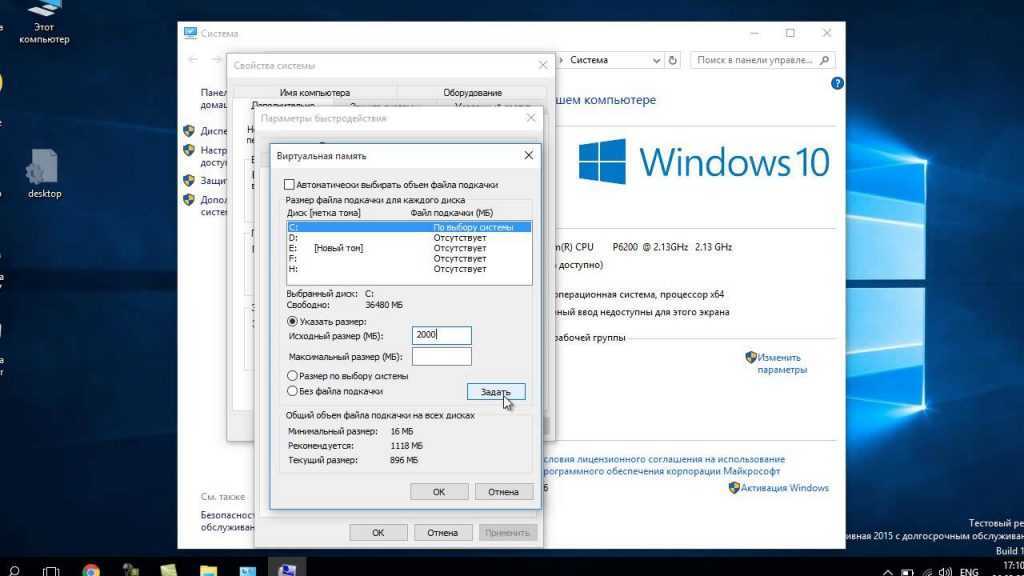
Task: Click shield icon beside 'Настр' sidebar link
Action: pyautogui.click(x=189, y=150)
